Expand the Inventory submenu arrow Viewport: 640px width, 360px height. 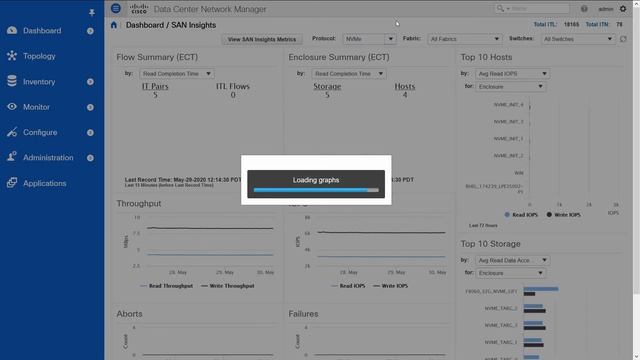(x=90, y=82)
